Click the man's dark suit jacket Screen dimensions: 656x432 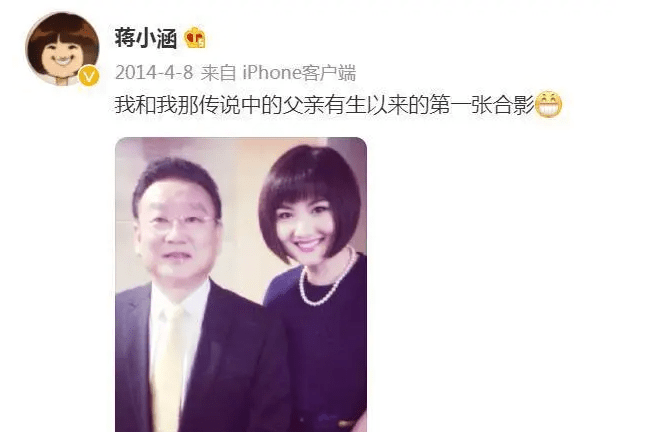pyautogui.click(x=203, y=360)
